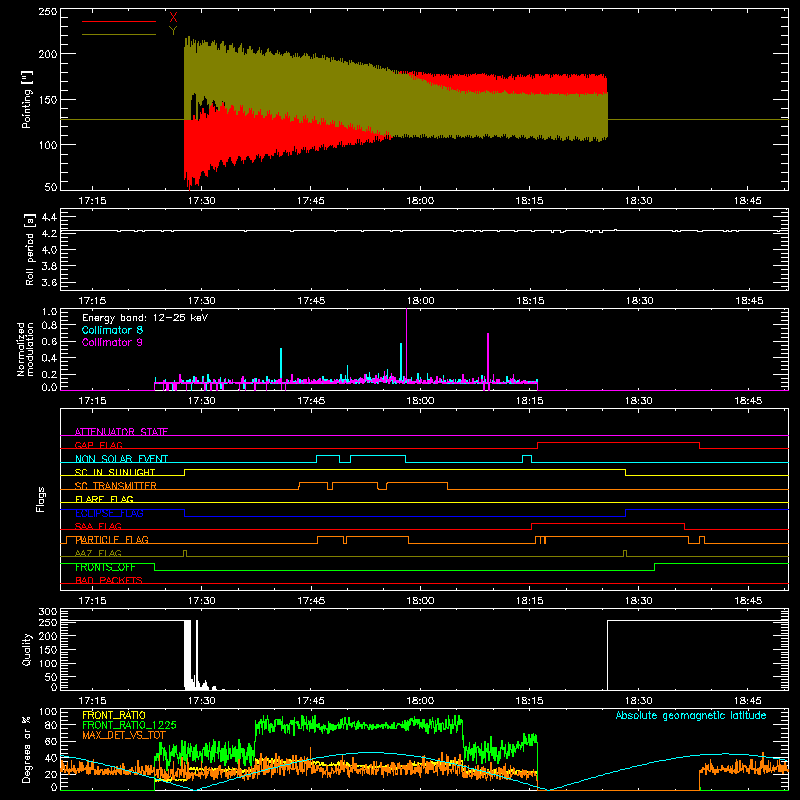Screen dimensions: 800x800
Task: Click the 3.6 tick on Roll period axis
Action: [x=49, y=282]
